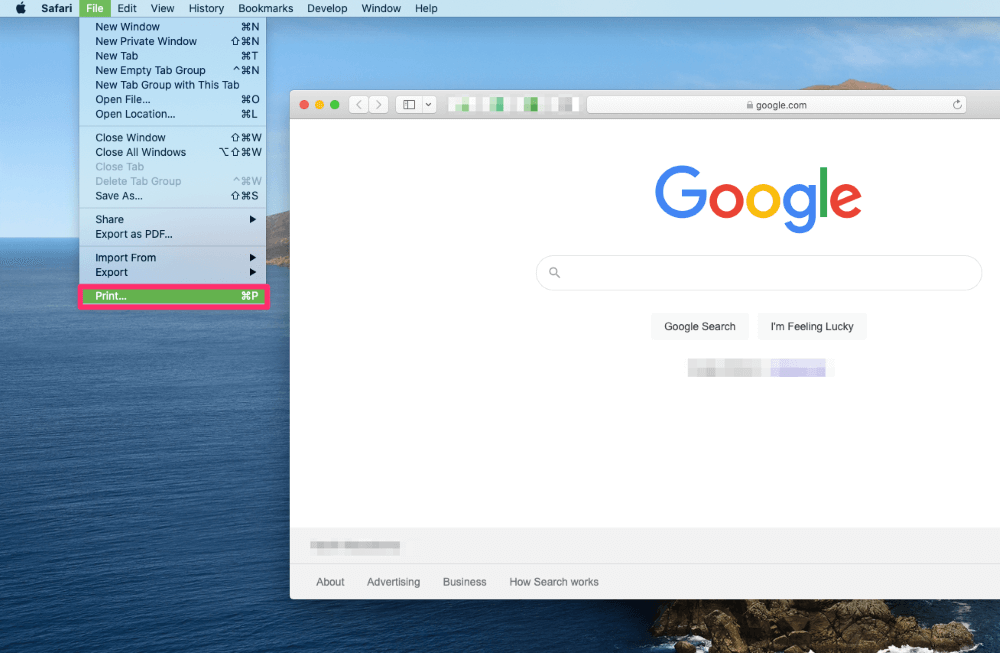Open How Search works link
The width and height of the screenshot is (1000, 653).
pyautogui.click(x=554, y=582)
